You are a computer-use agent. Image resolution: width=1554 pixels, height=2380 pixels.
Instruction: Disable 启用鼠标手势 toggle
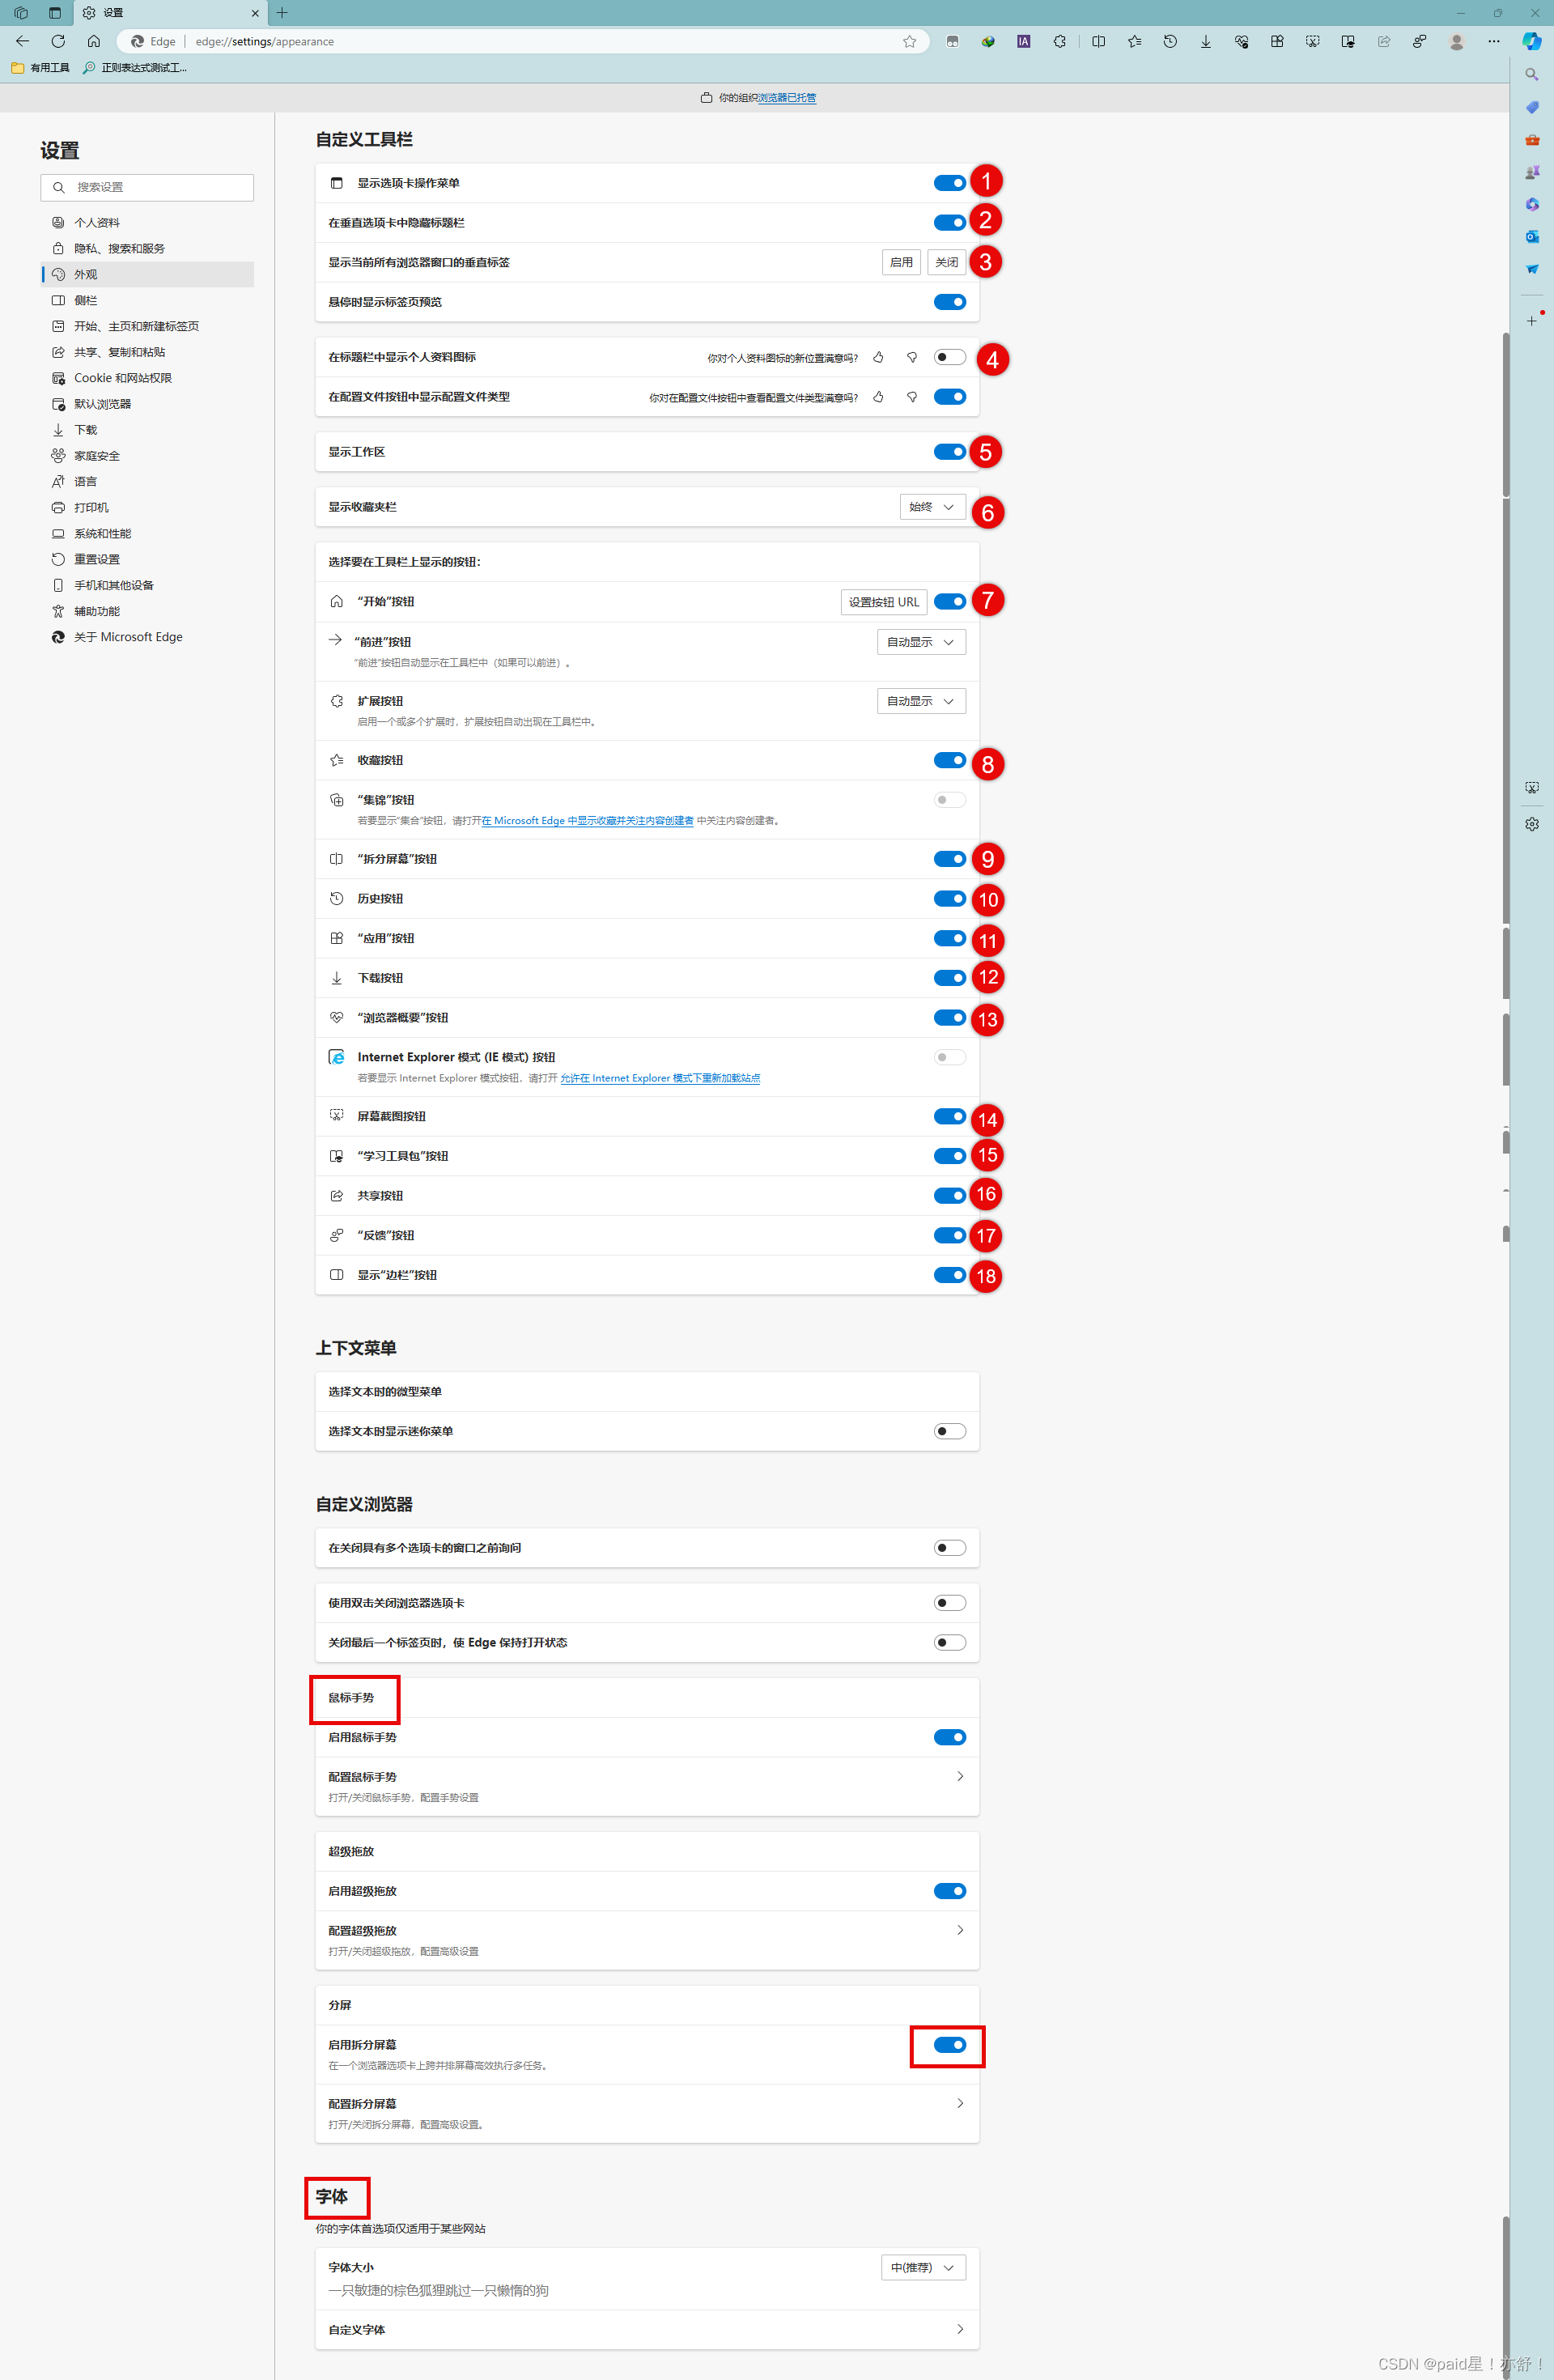pos(949,1737)
